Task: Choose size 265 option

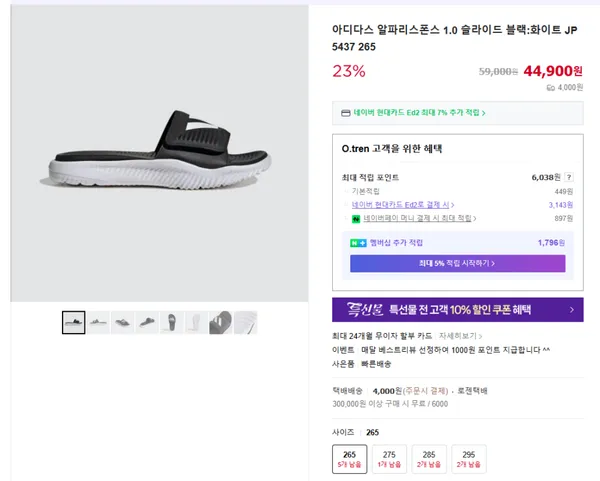Action: [349, 459]
